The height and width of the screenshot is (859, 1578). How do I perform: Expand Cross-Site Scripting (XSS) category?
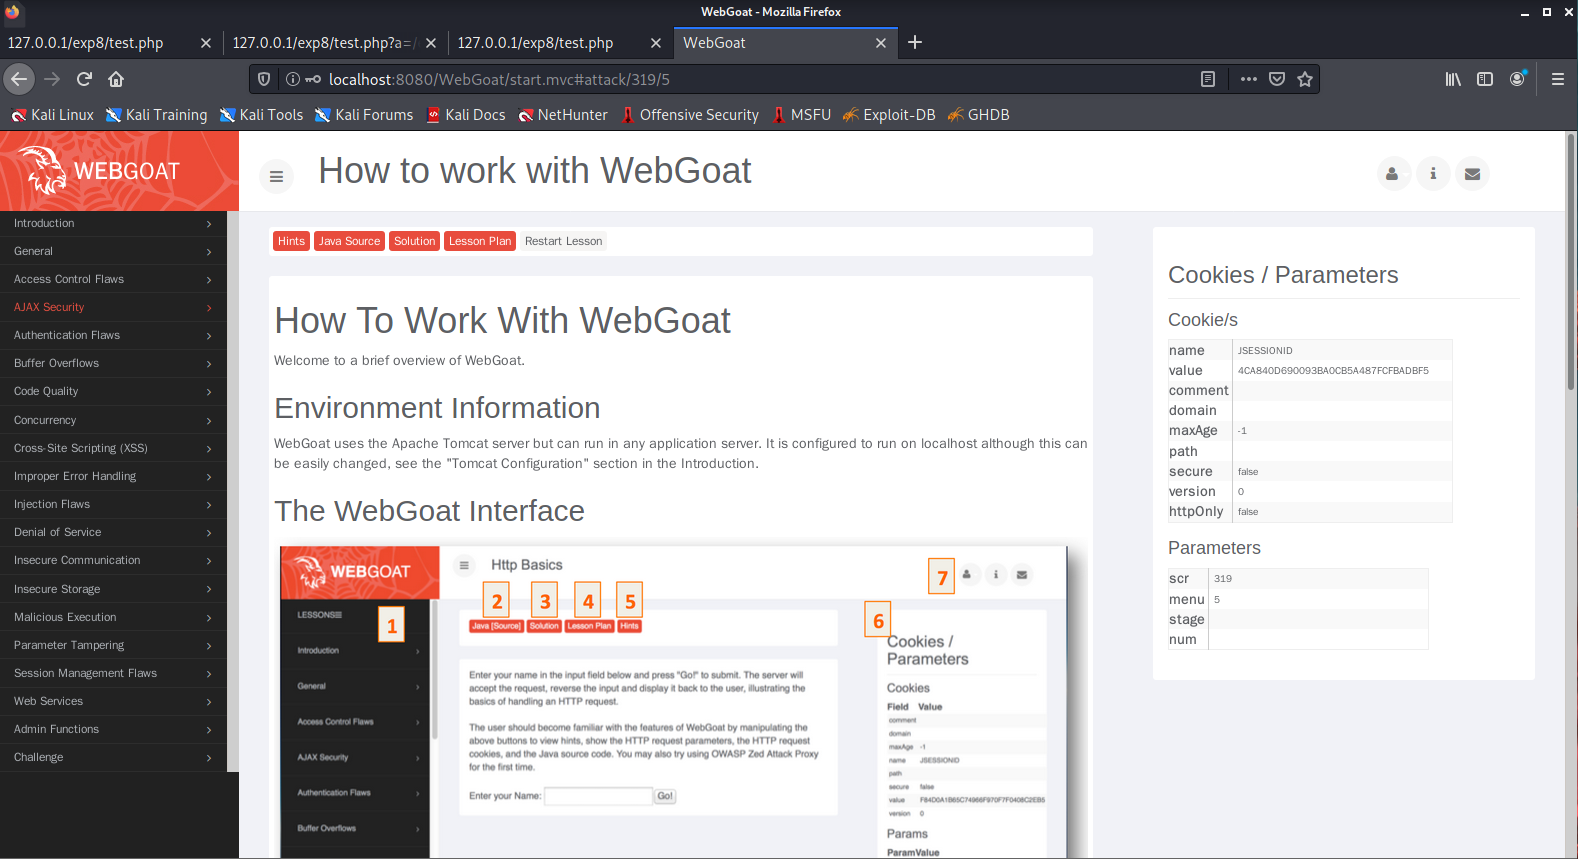point(113,448)
